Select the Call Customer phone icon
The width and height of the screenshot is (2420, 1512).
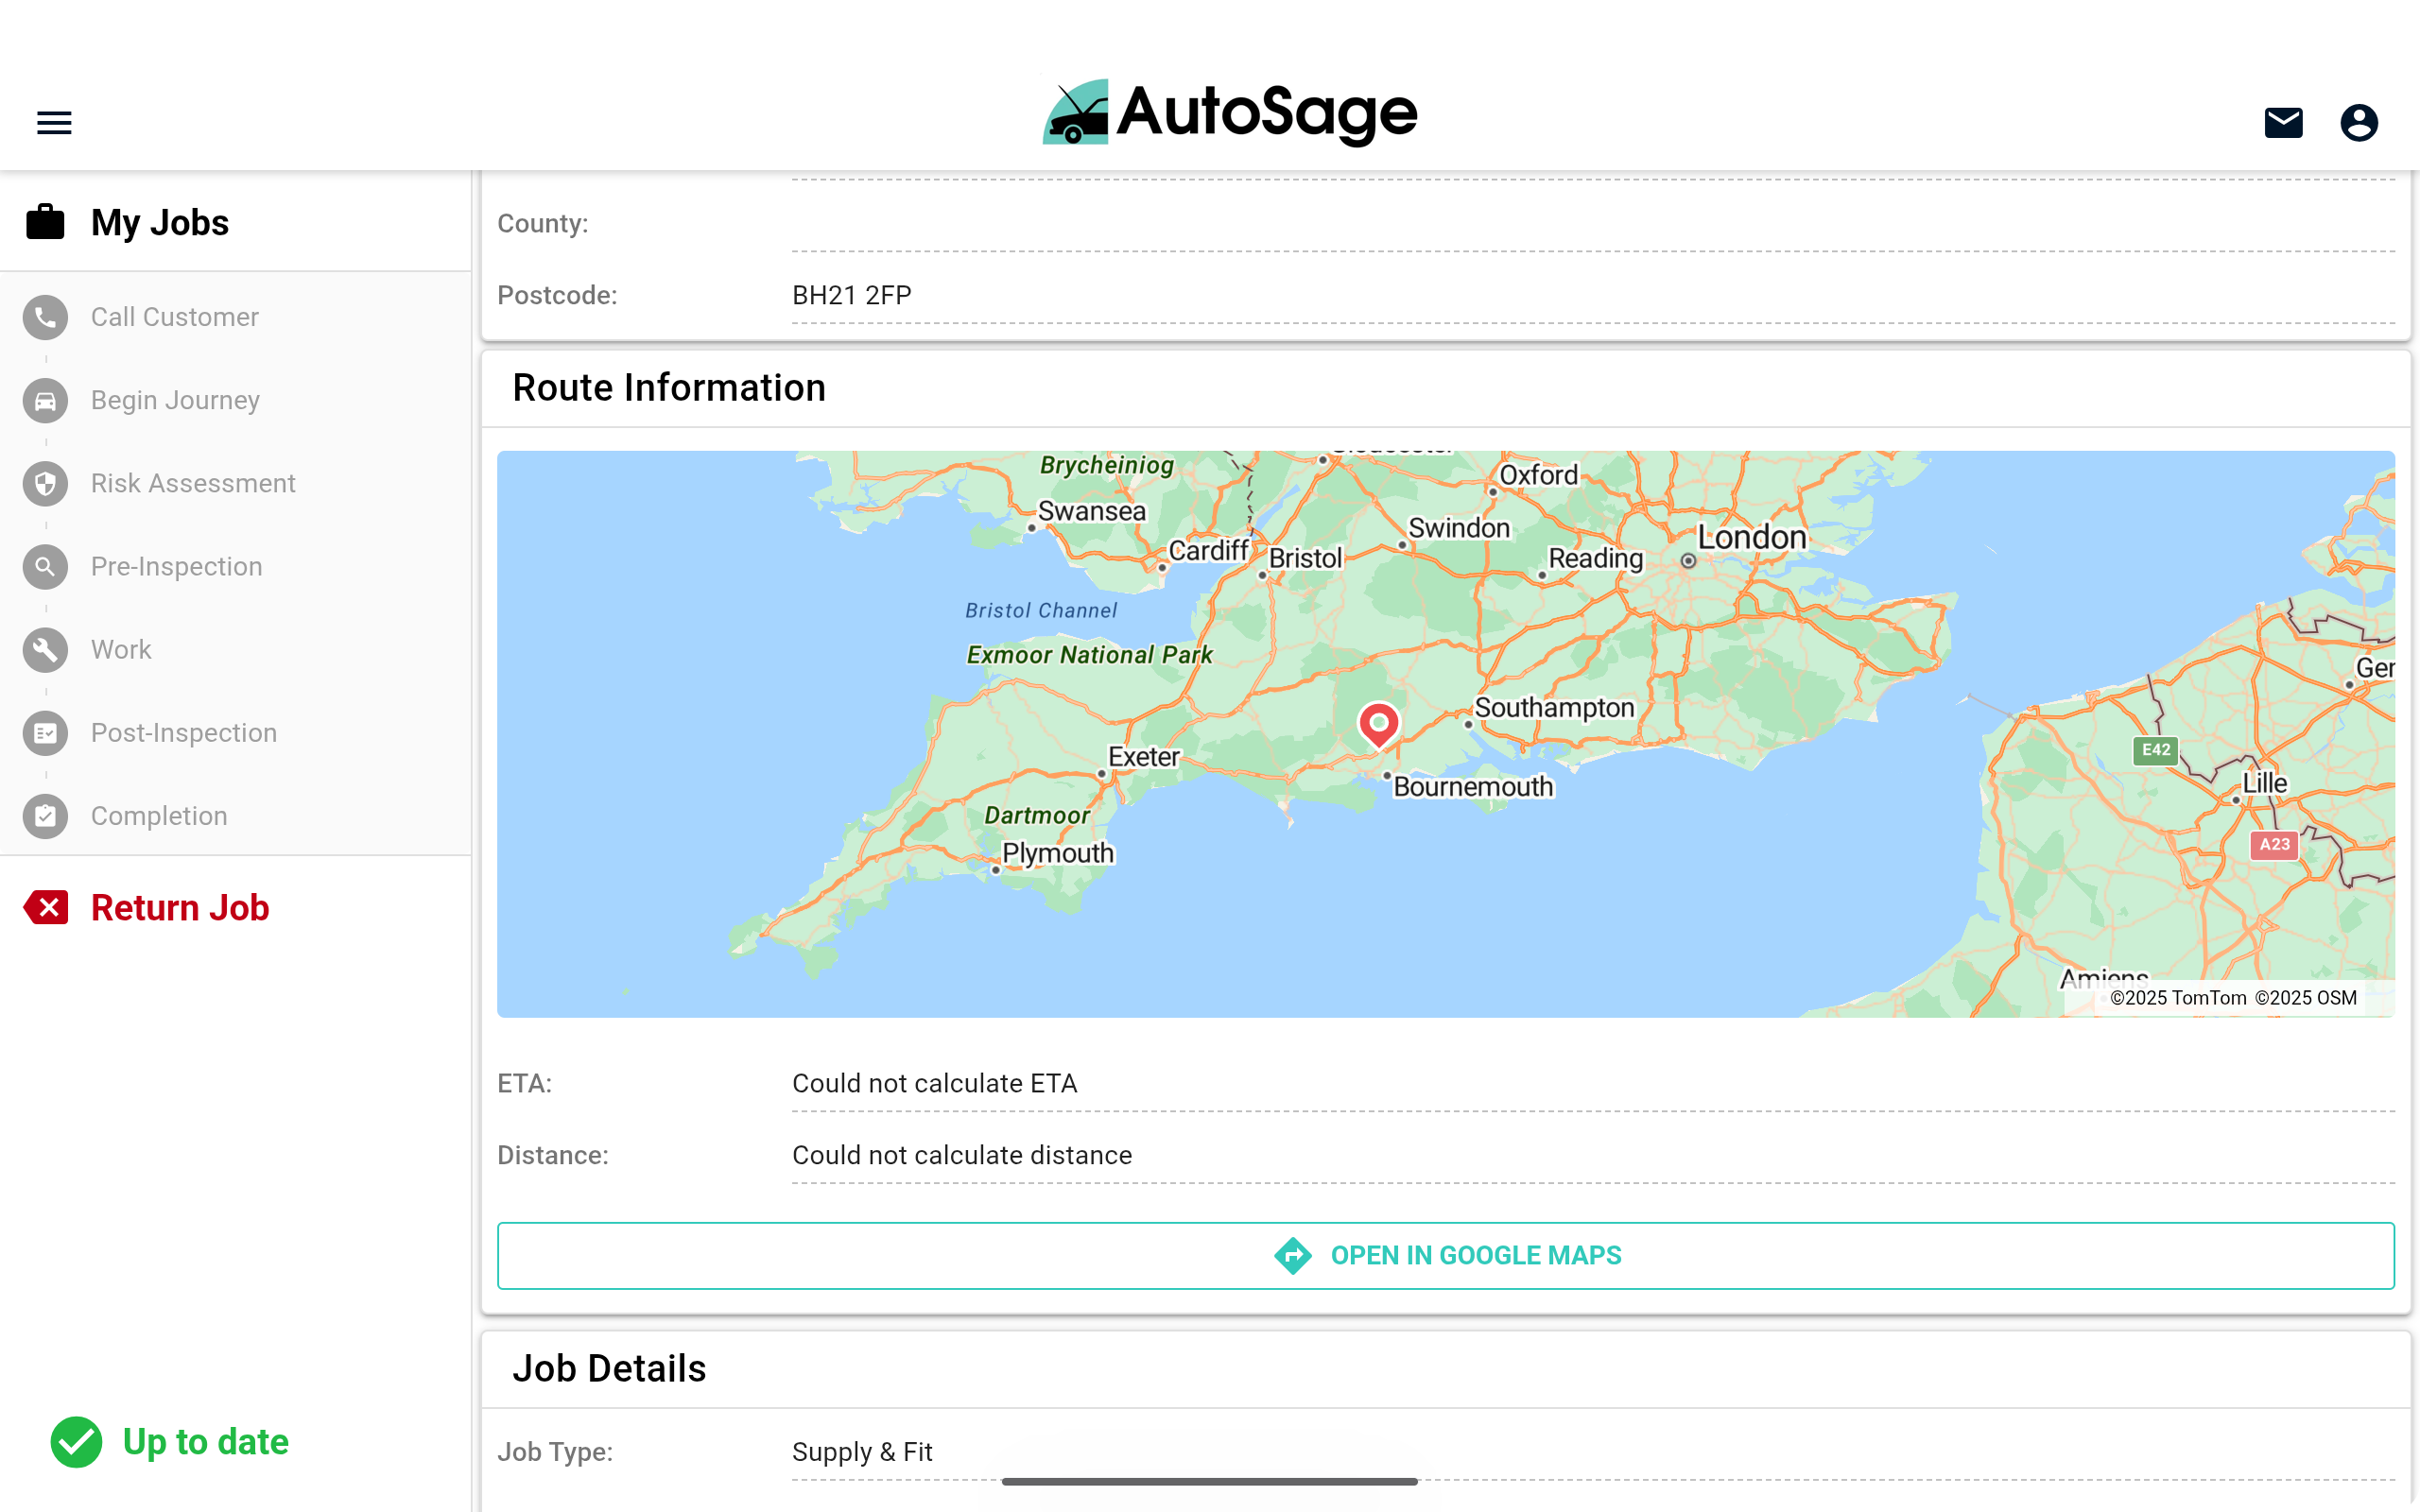45,317
